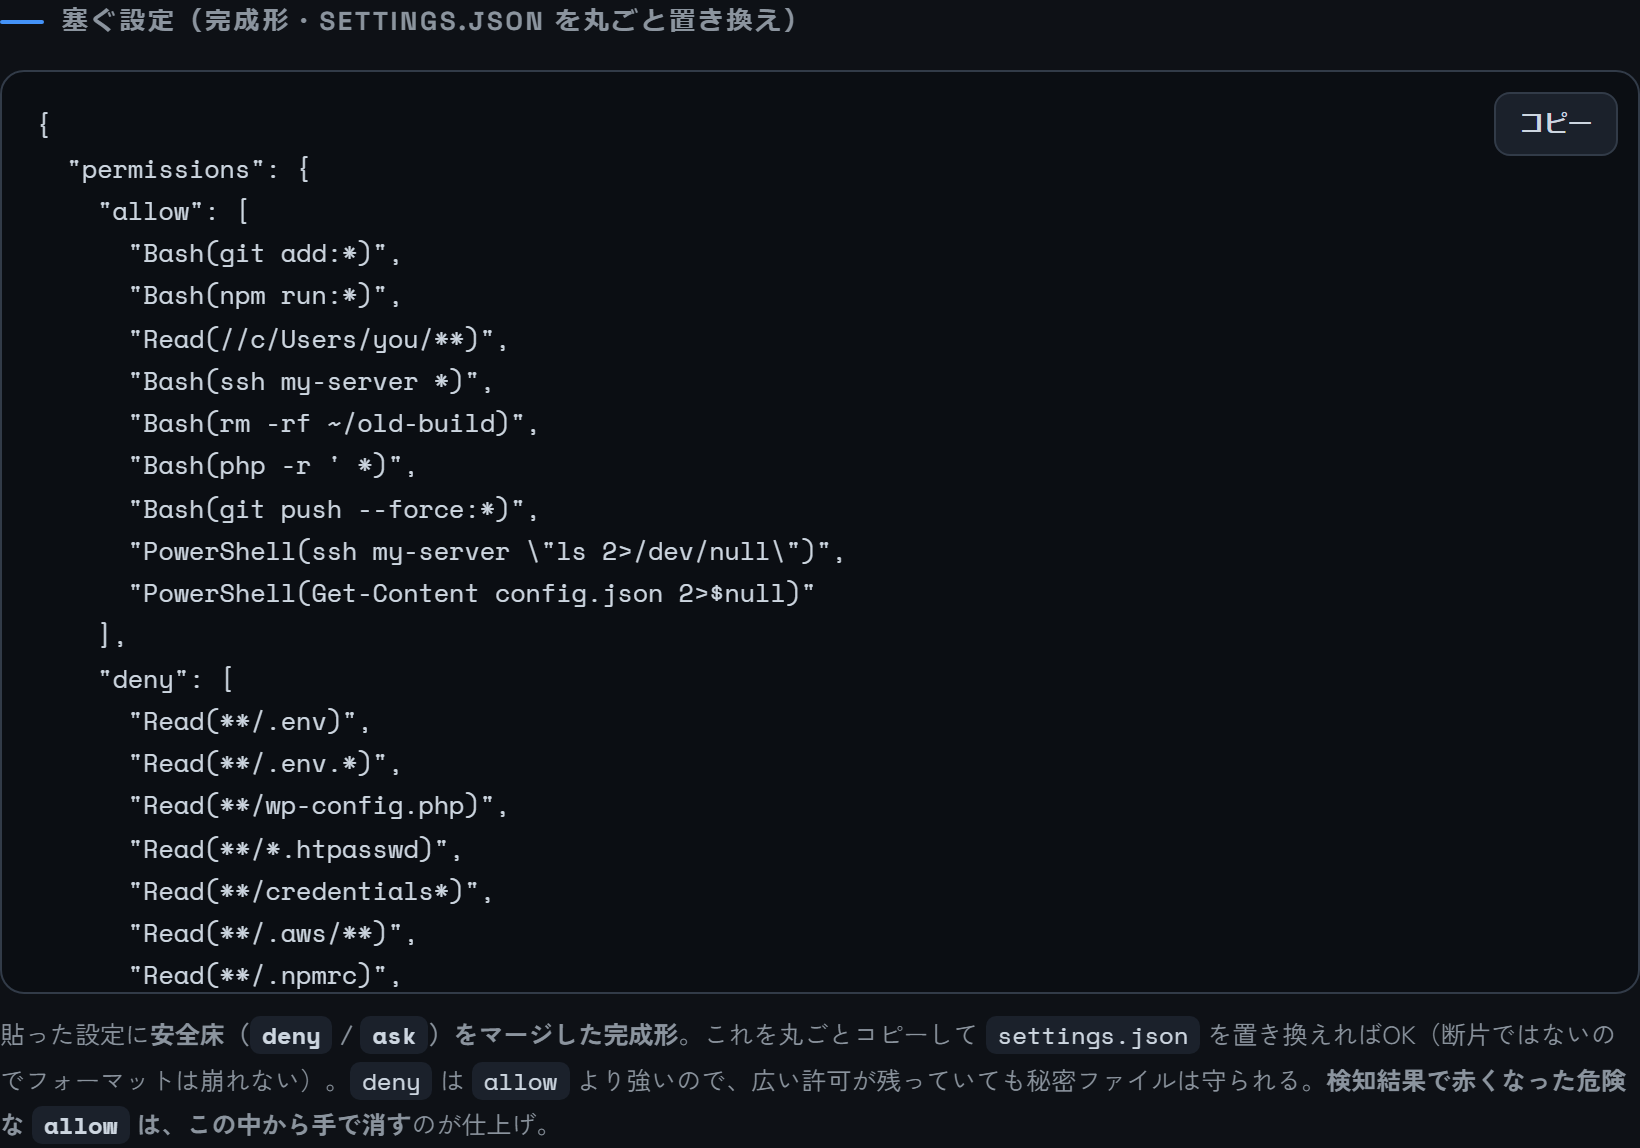This screenshot has width=1640, height=1148.
Task: Click the "Read(**/.env)" line
Action: point(250,722)
